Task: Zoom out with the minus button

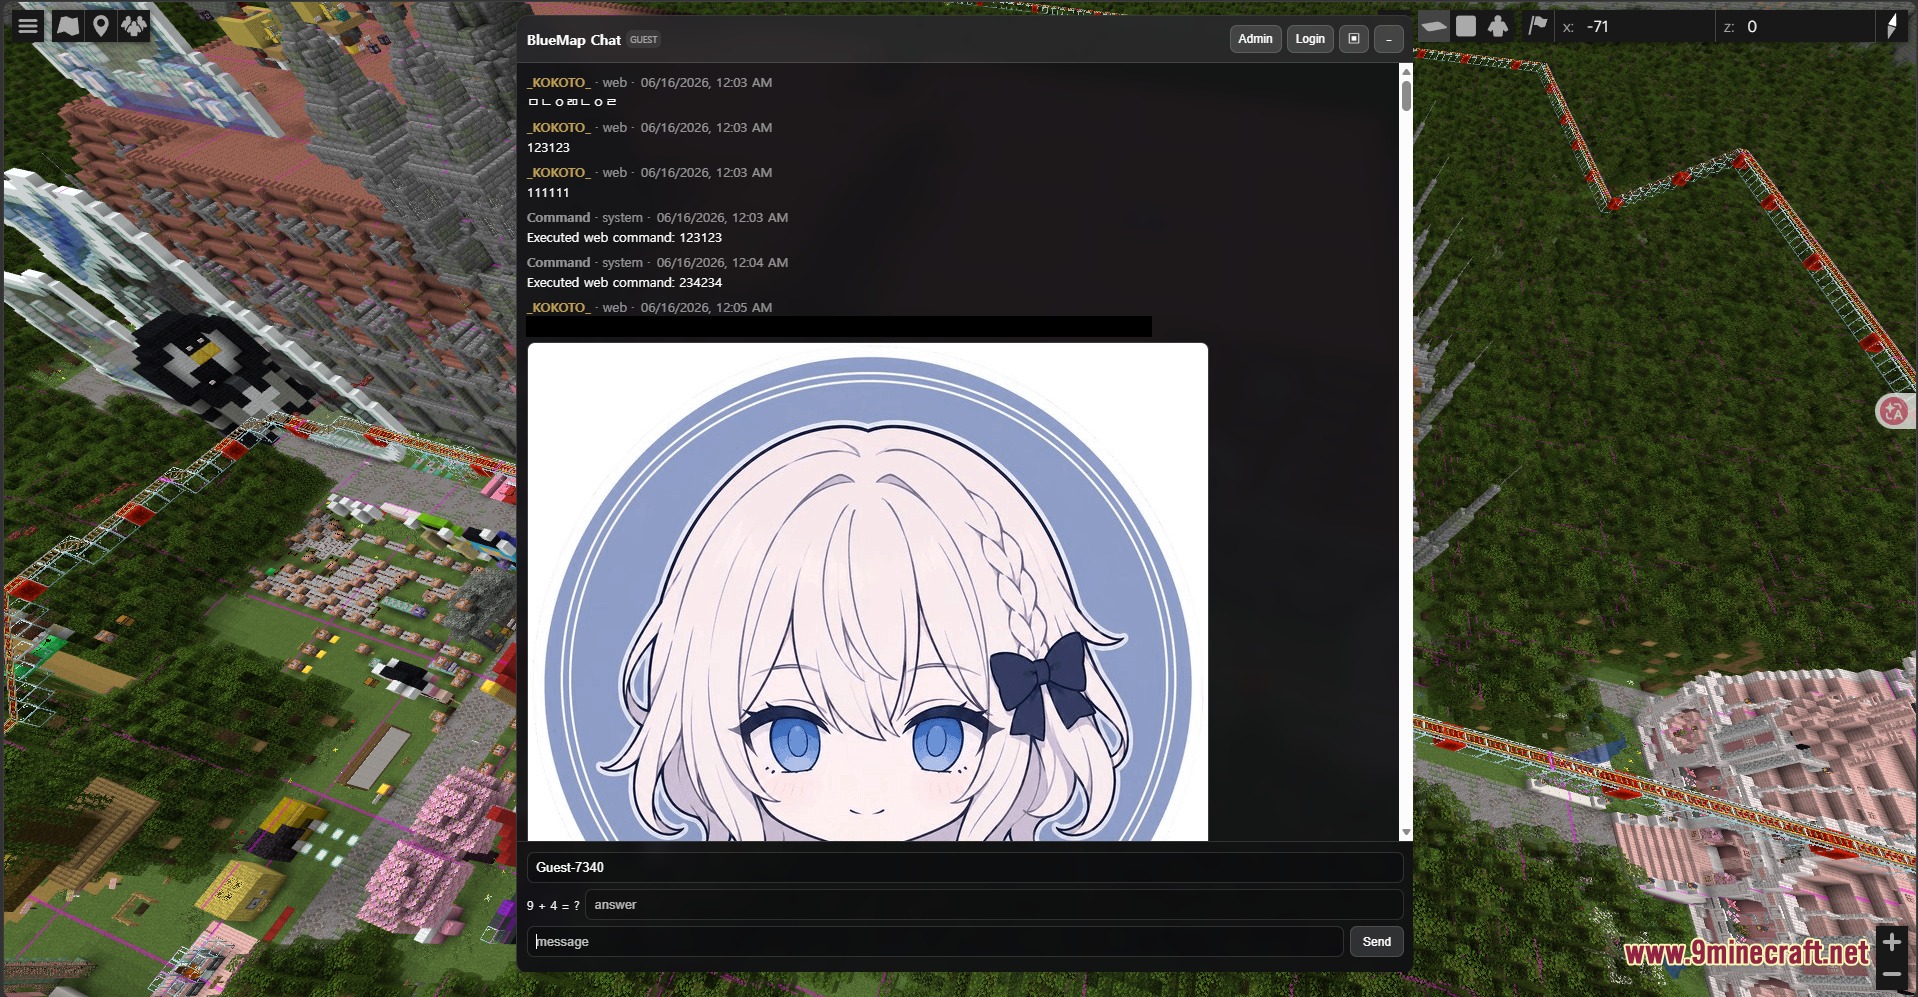Action: click(x=1892, y=974)
